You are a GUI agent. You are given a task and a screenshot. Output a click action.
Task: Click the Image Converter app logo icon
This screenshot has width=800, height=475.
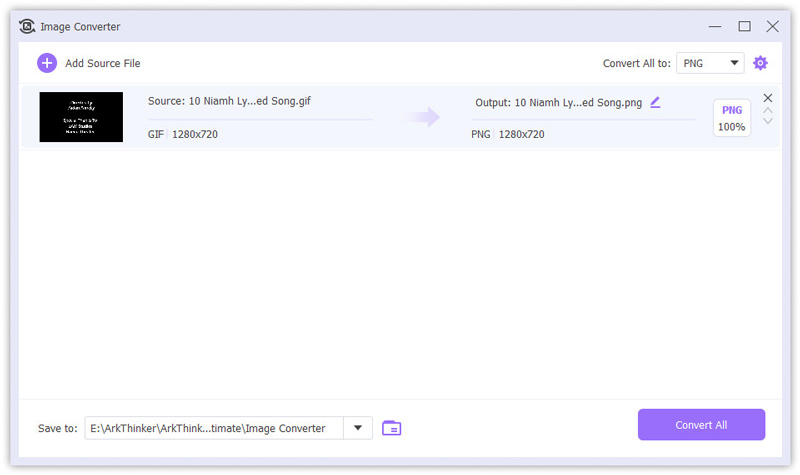click(27, 26)
